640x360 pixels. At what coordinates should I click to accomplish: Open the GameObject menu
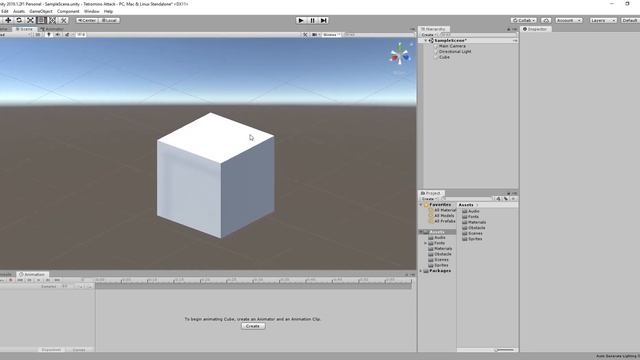tap(41, 11)
